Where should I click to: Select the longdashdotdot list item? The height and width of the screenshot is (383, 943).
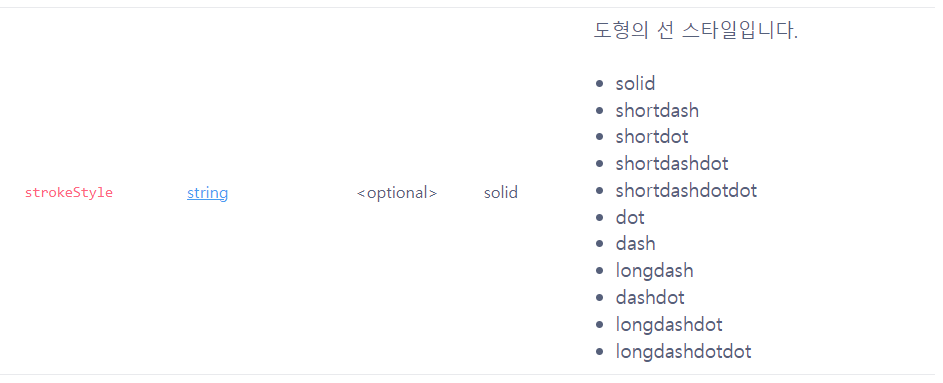click(x=684, y=351)
